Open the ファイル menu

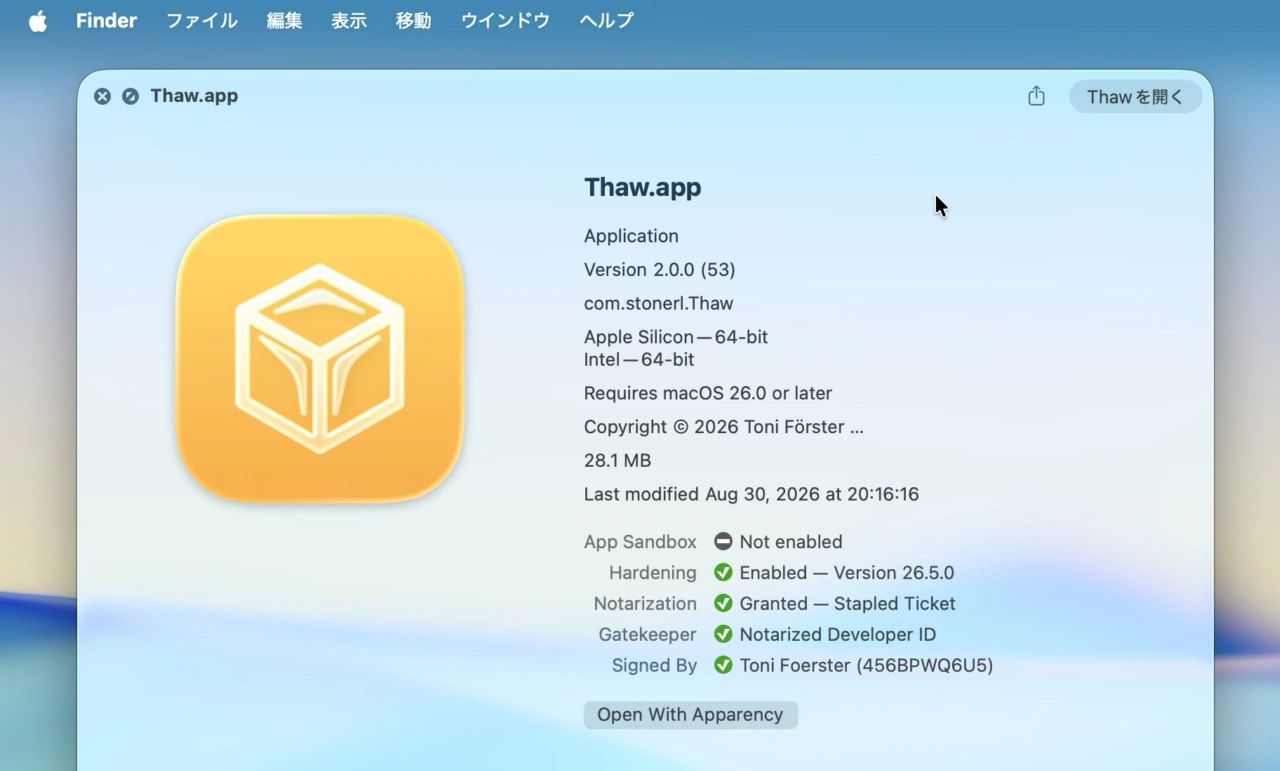[202, 21]
